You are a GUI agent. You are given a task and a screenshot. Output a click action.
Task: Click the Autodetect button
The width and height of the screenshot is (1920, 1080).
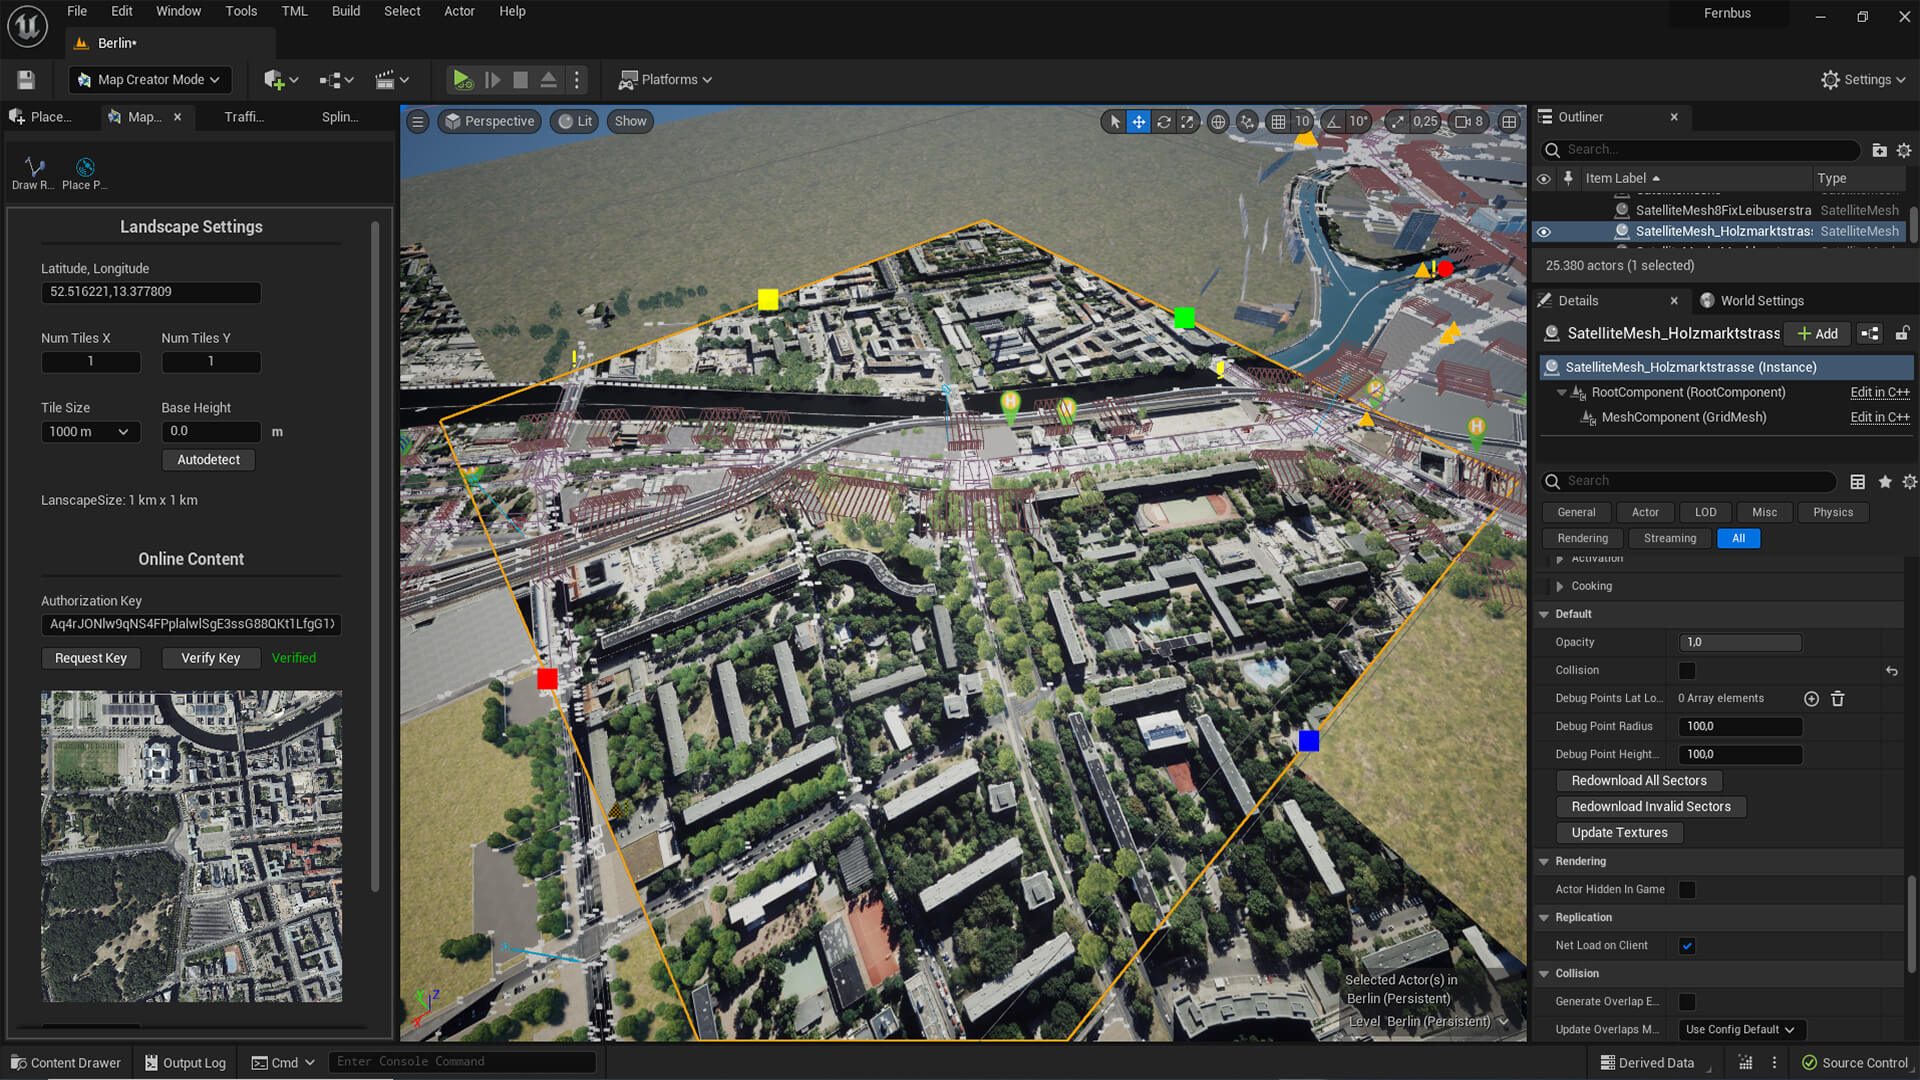coord(209,459)
